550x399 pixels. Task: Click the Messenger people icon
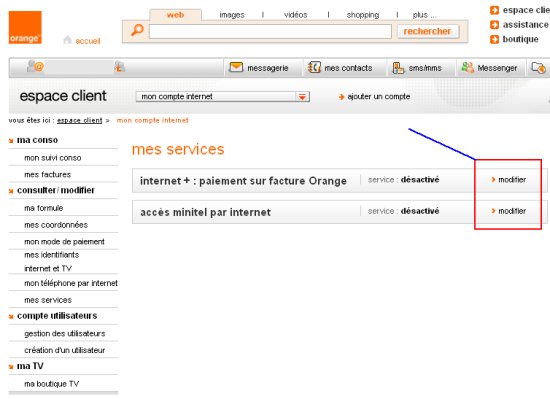pyautogui.click(x=468, y=67)
